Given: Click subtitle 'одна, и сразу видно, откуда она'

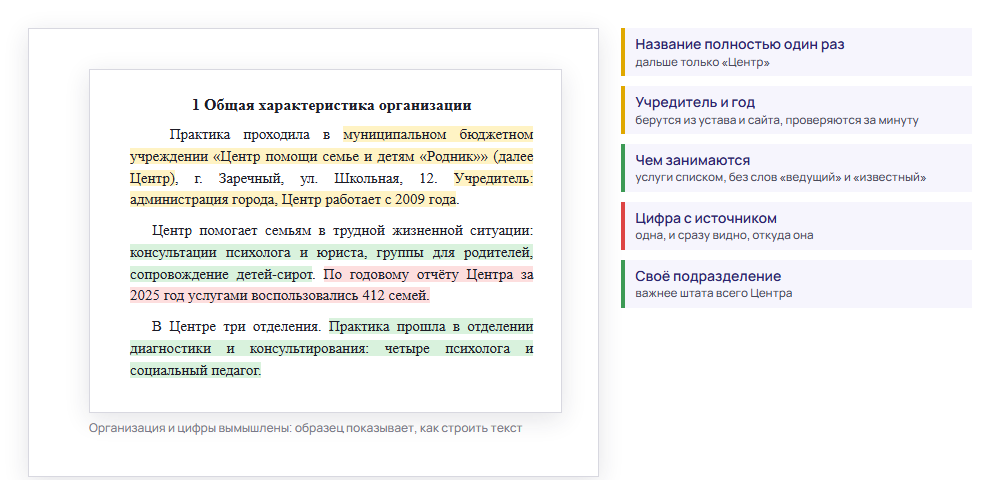Looking at the screenshot, I should click(x=724, y=235).
